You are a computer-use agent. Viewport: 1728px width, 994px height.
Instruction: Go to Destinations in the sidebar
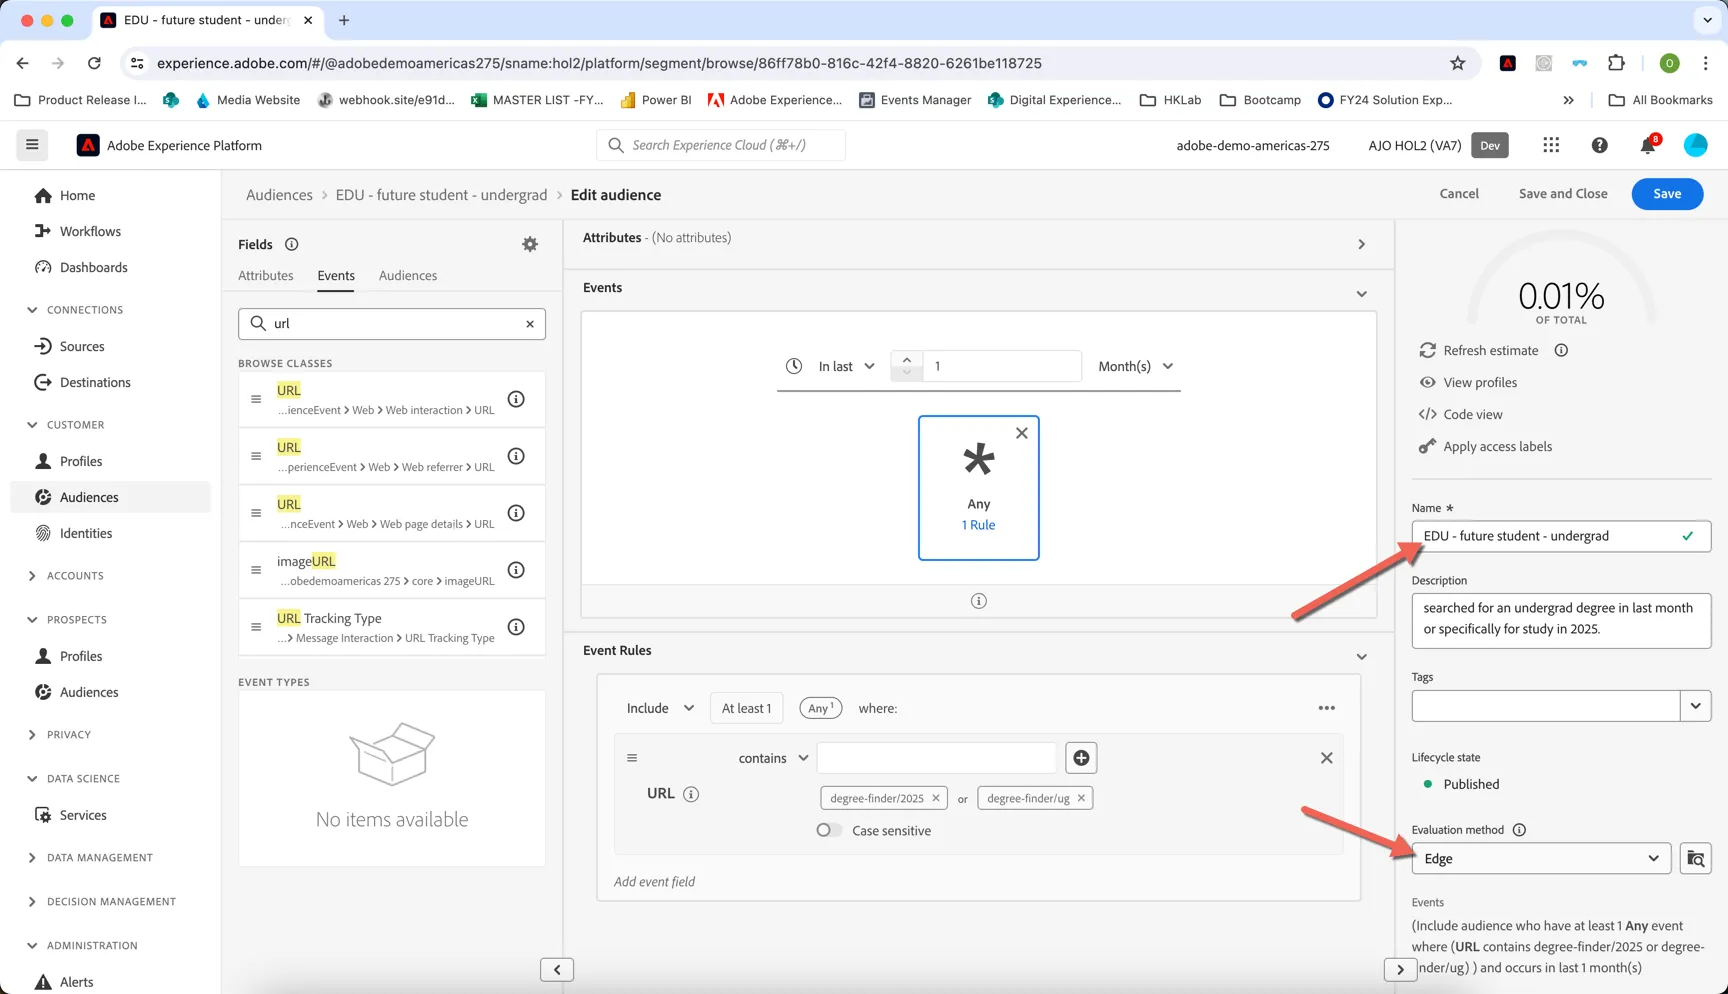pyautogui.click(x=95, y=382)
